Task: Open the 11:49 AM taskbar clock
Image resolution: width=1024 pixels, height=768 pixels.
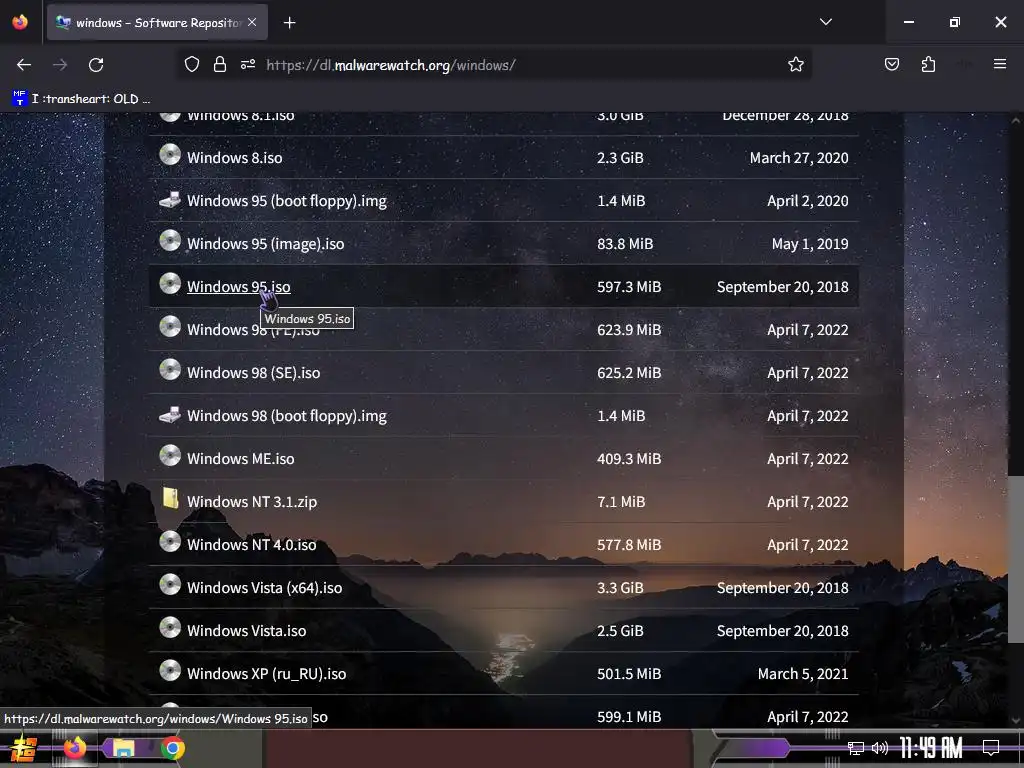Action: tap(931, 748)
